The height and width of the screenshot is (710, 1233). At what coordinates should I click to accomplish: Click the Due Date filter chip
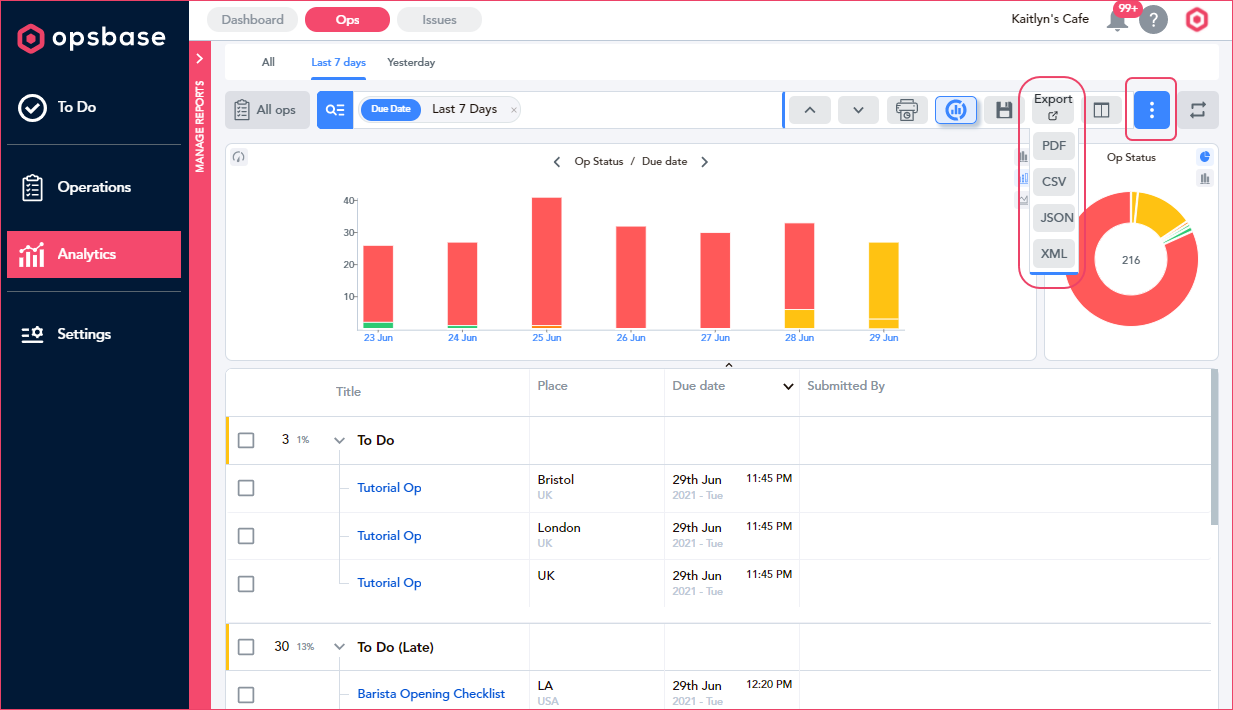(391, 109)
